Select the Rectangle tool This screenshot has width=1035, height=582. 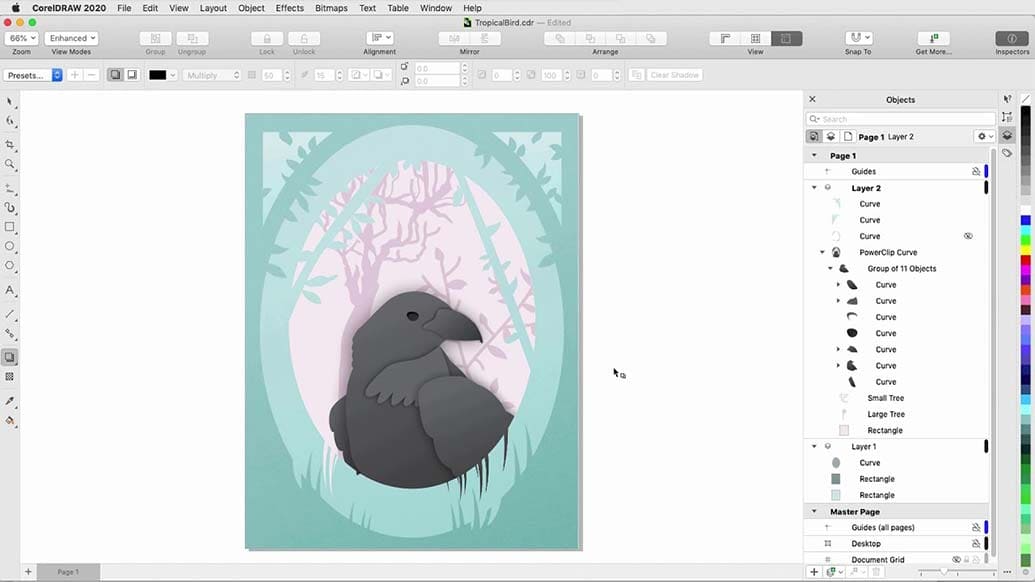10,227
